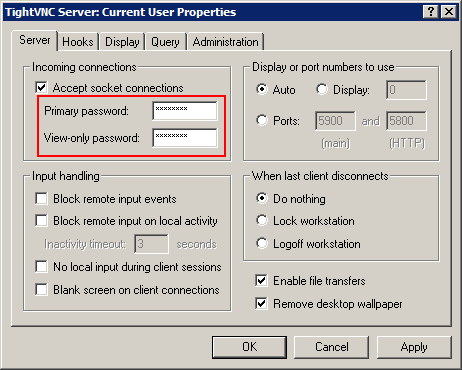462x370 pixels.
Task: Confirm settings with OK button
Action: point(249,347)
